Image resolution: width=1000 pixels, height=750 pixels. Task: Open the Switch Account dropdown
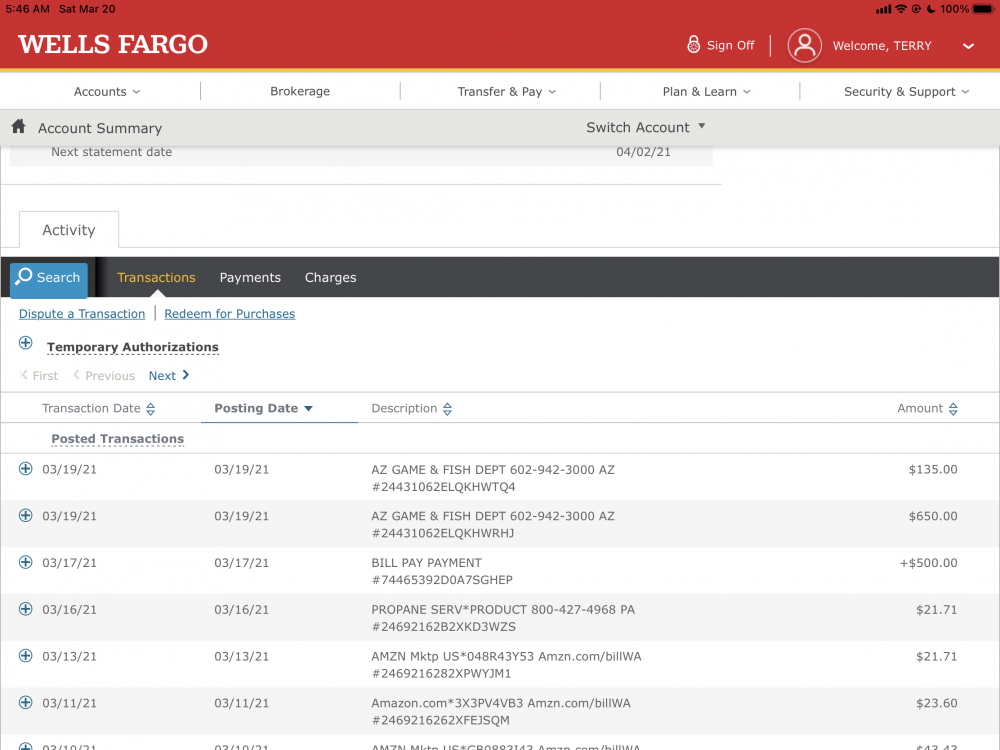[645, 127]
